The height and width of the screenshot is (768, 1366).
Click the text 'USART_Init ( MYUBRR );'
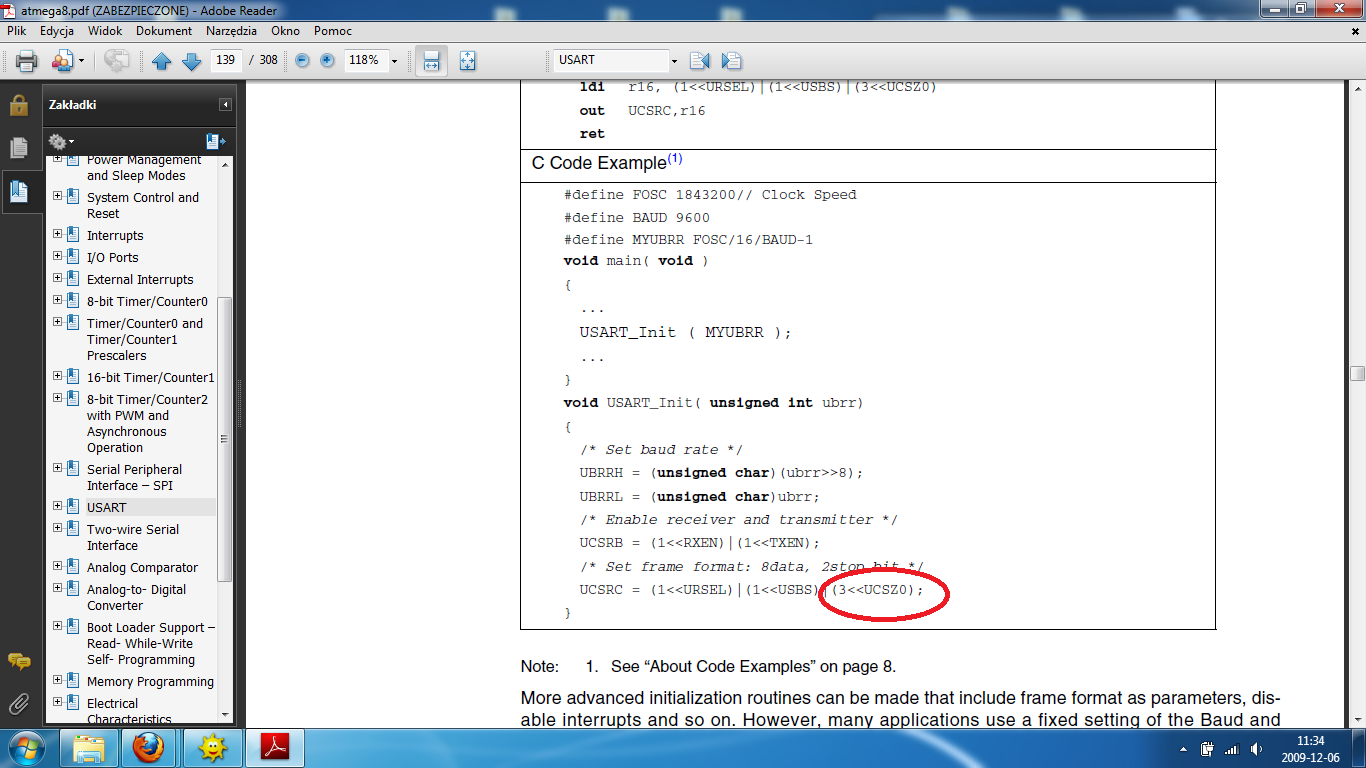[685, 332]
